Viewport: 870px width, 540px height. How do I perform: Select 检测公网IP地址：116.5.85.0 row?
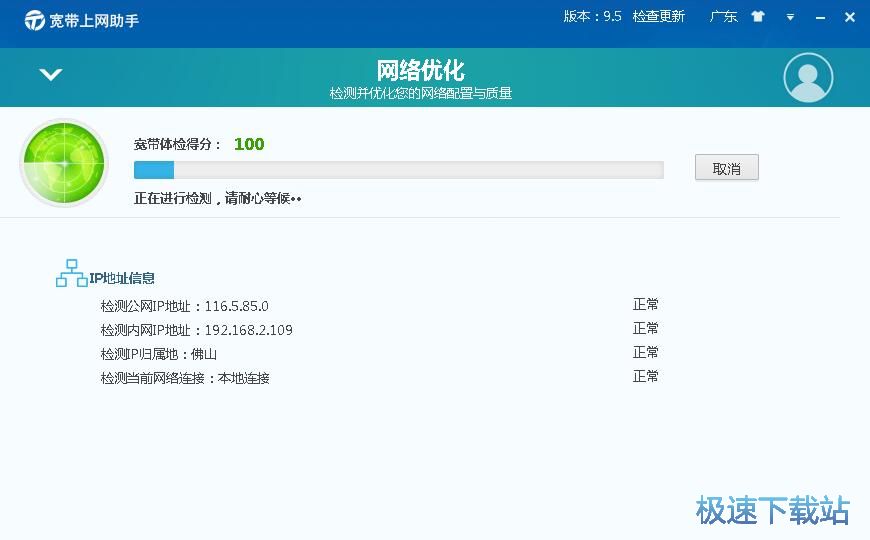coord(184,306)
